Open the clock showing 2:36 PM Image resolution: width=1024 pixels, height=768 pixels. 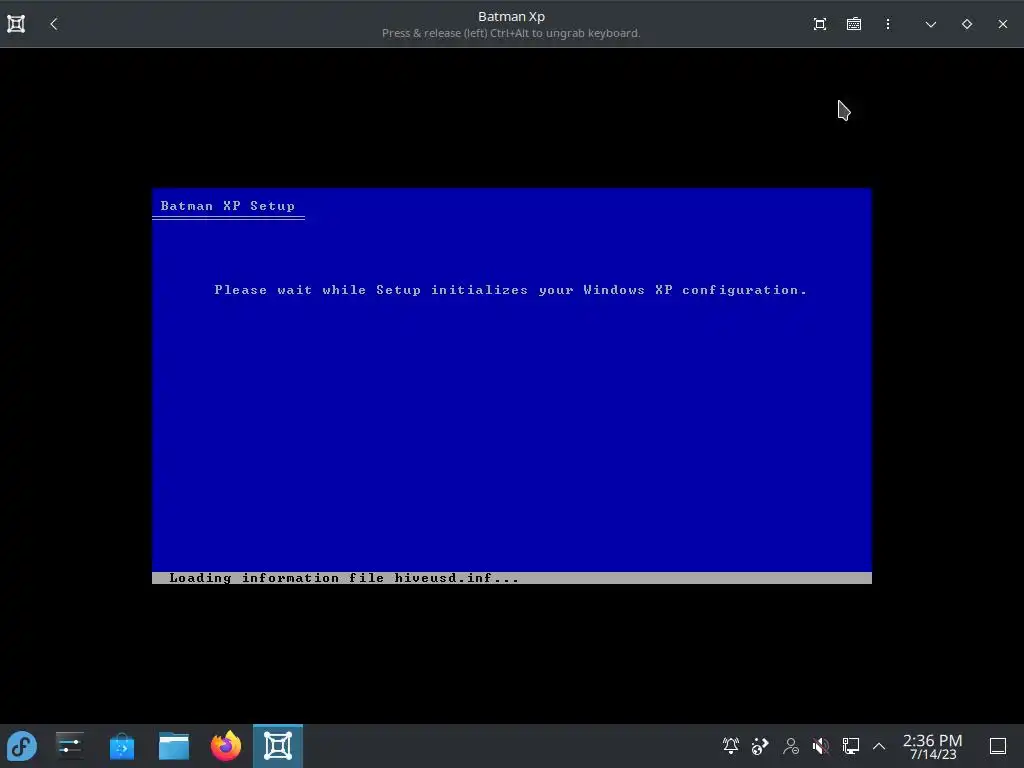point(933,746)
